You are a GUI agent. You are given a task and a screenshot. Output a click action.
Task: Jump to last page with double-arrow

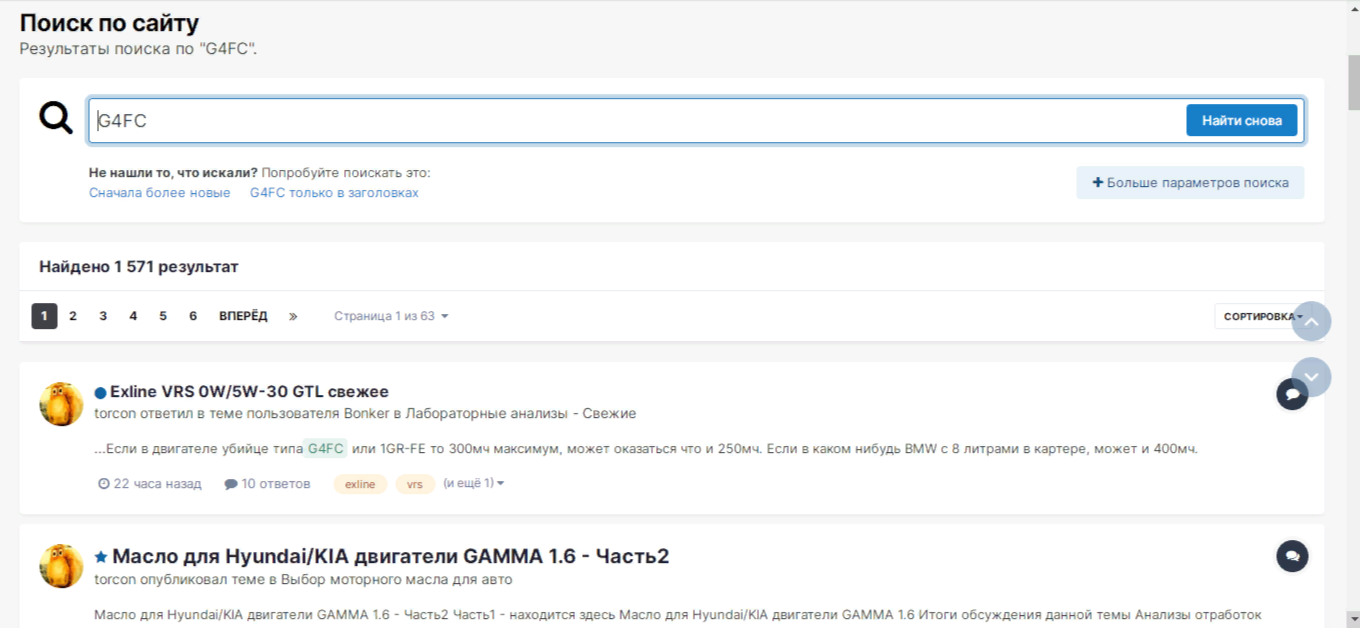tap(293, 316)
